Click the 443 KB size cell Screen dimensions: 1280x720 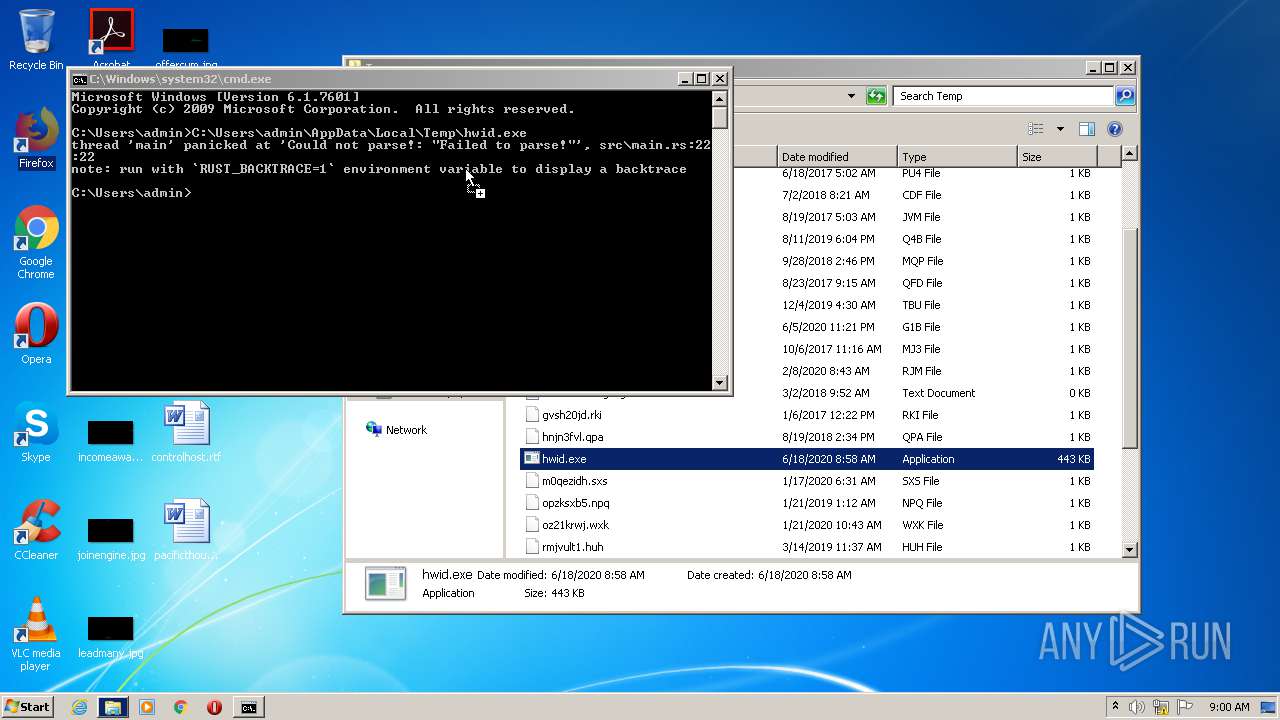(x=1073, y=459)
